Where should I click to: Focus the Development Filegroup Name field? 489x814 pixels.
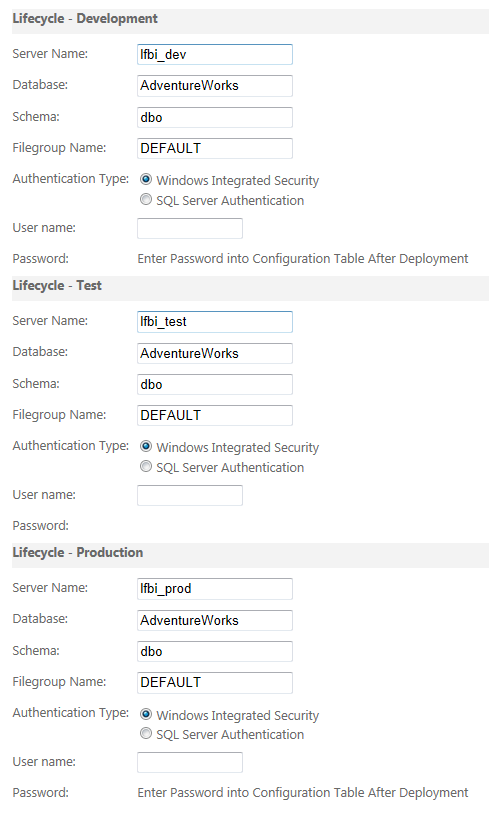click(x=215, y=148)
